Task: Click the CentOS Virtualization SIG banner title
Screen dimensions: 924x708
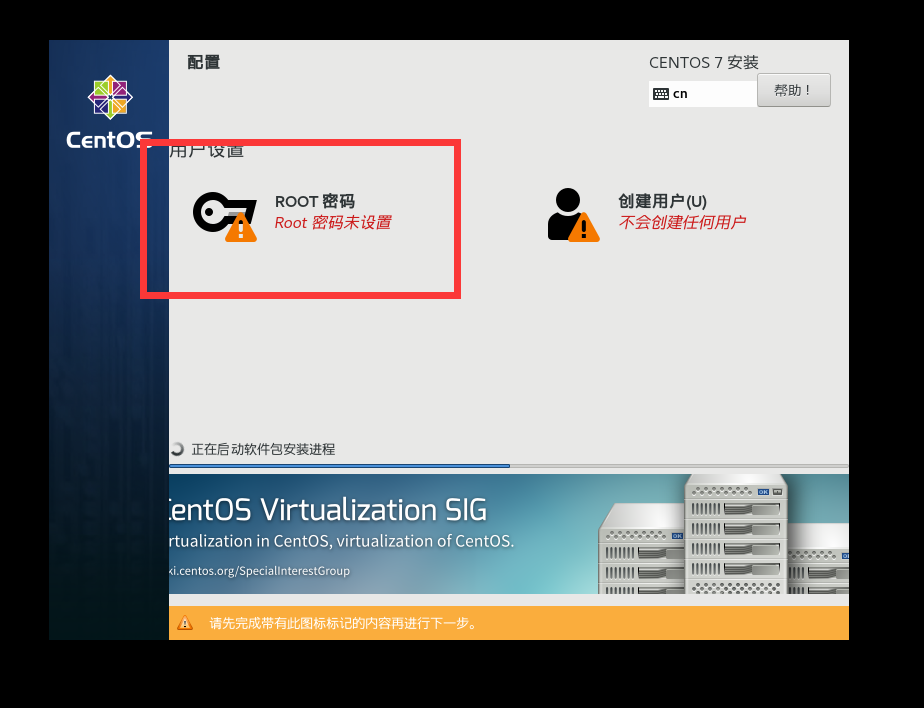Action: coord(328,510)
